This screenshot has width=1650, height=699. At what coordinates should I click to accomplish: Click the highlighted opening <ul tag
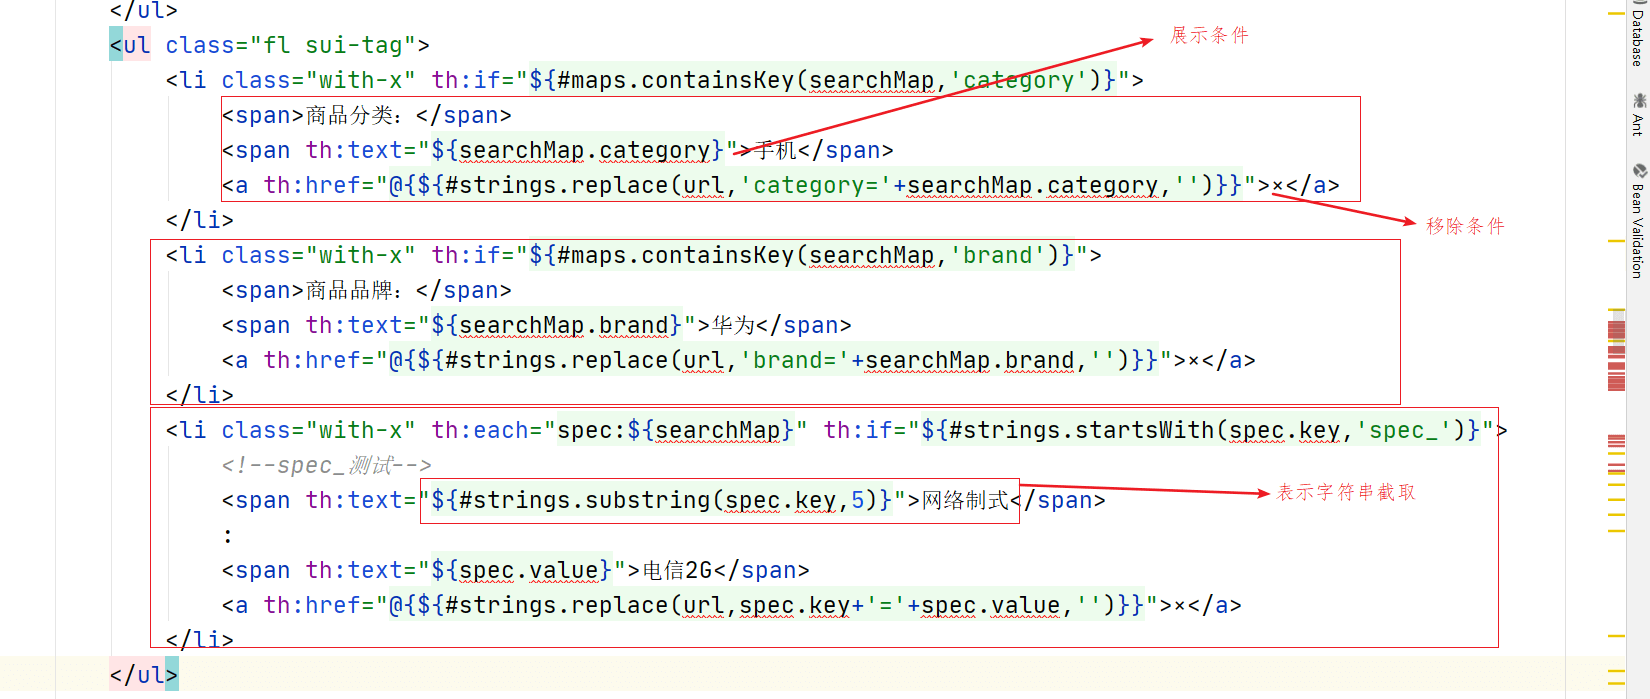click(130, 45)
